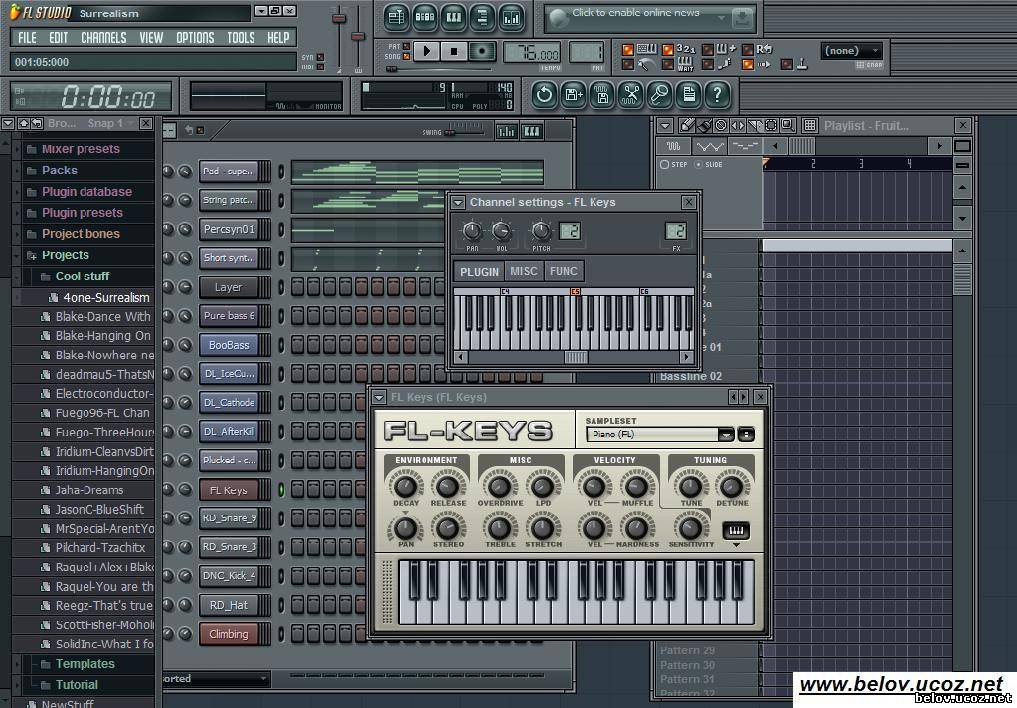1017x708 pixels.
Task: Open the project info document button
Action: click(x=688, y=95)
